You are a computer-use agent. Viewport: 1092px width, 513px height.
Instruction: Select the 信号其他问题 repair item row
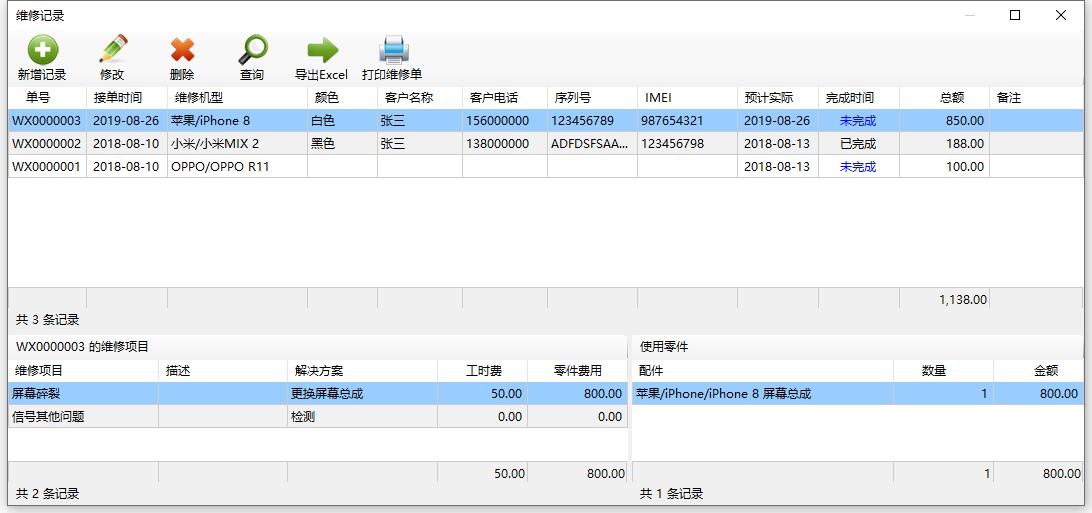pyautogui.click(x=318, y=416)
